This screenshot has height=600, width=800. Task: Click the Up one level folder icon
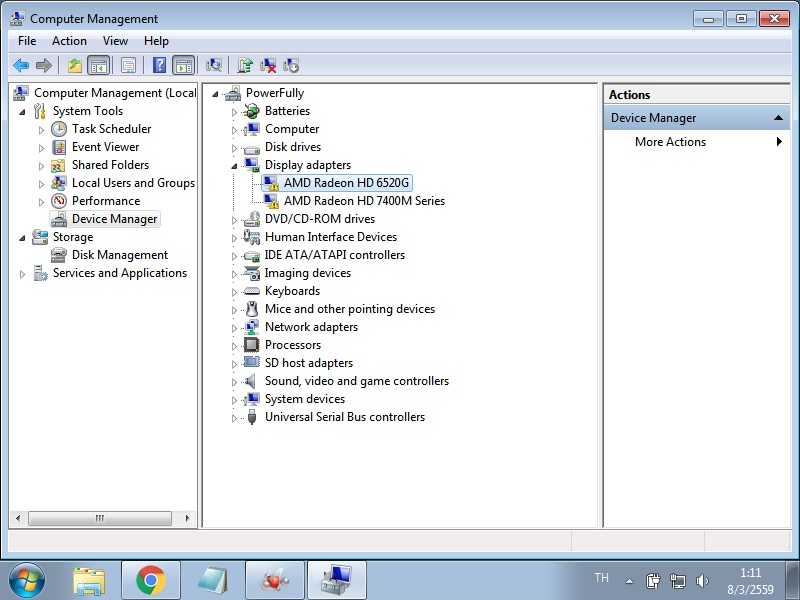click(75, 66)
